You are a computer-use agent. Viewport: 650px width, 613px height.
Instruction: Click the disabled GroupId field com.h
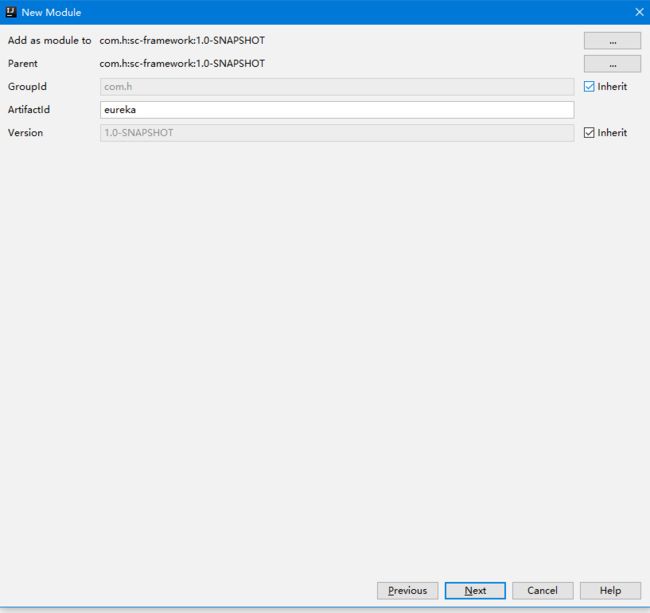pos(337,87)
